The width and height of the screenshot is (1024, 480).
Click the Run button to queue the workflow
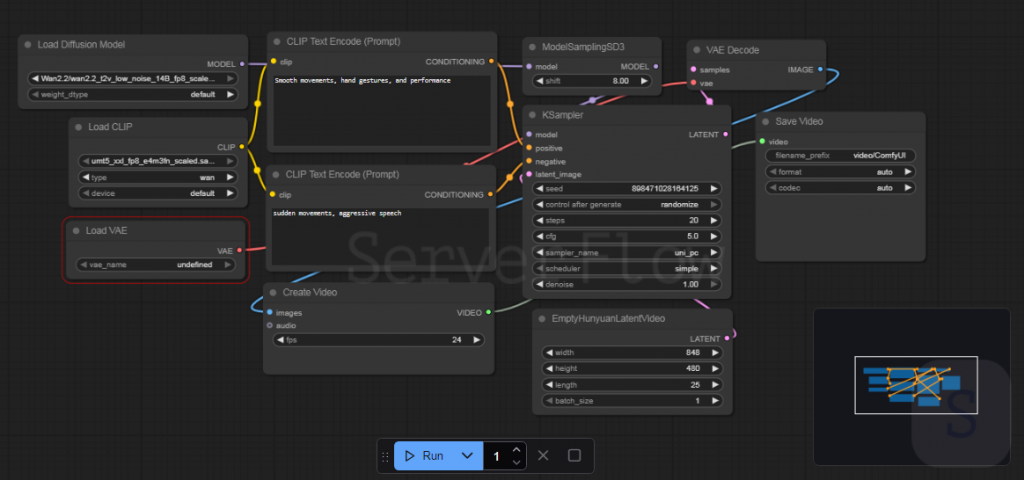(x=424, y=456)
